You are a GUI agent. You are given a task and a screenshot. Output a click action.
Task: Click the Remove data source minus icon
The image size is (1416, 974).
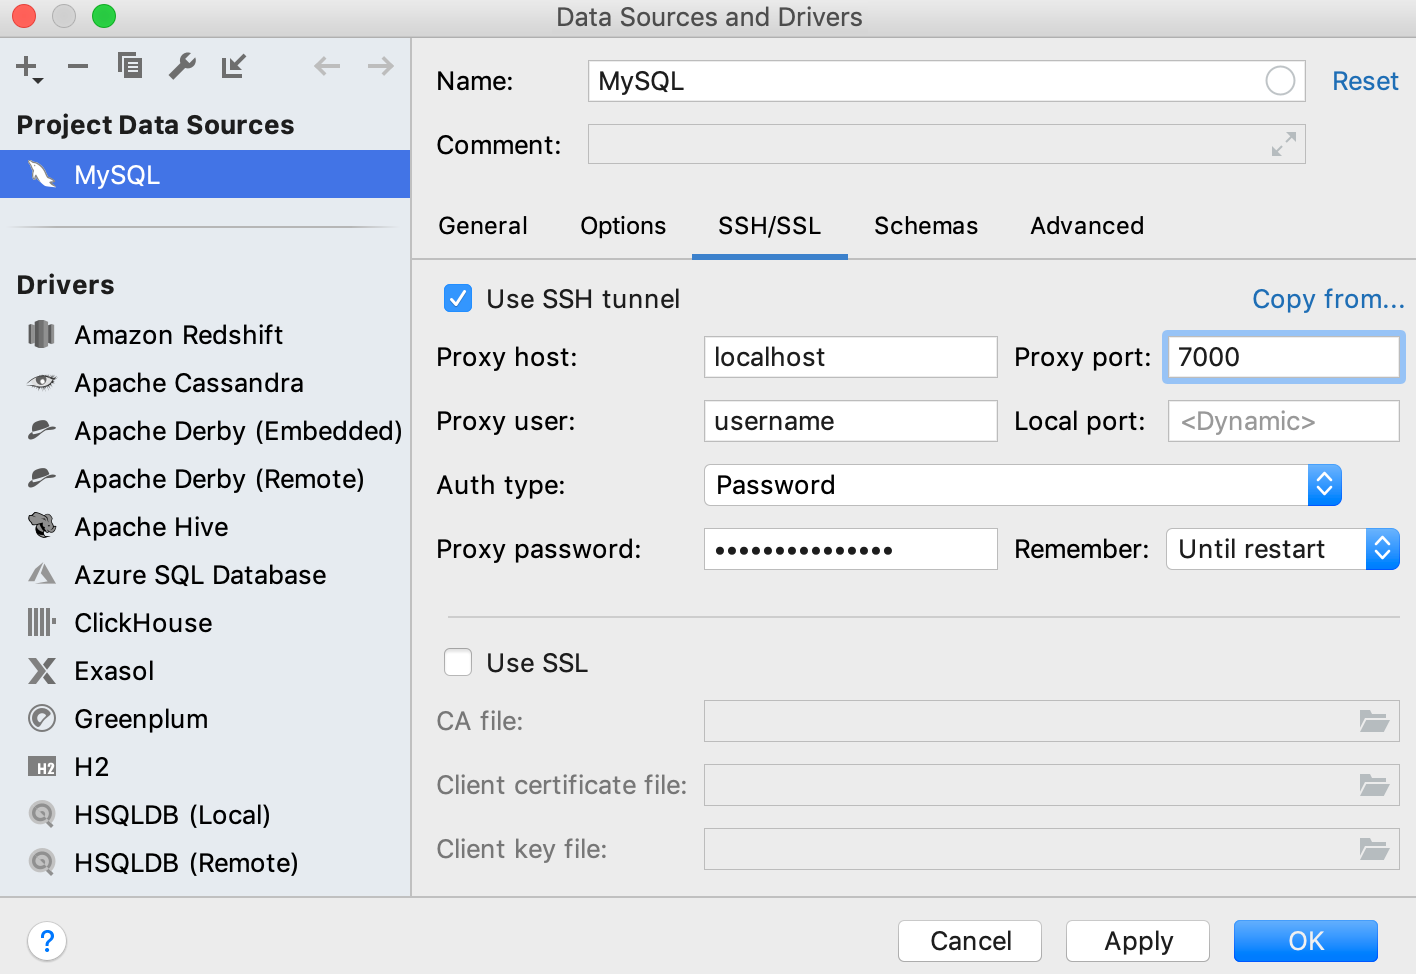pos(78,67)
